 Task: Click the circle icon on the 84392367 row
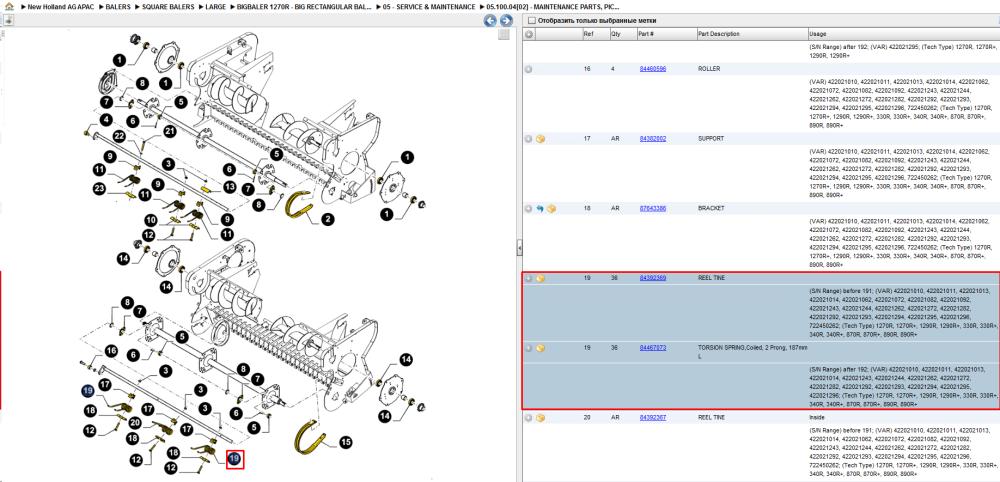point(529,418)
